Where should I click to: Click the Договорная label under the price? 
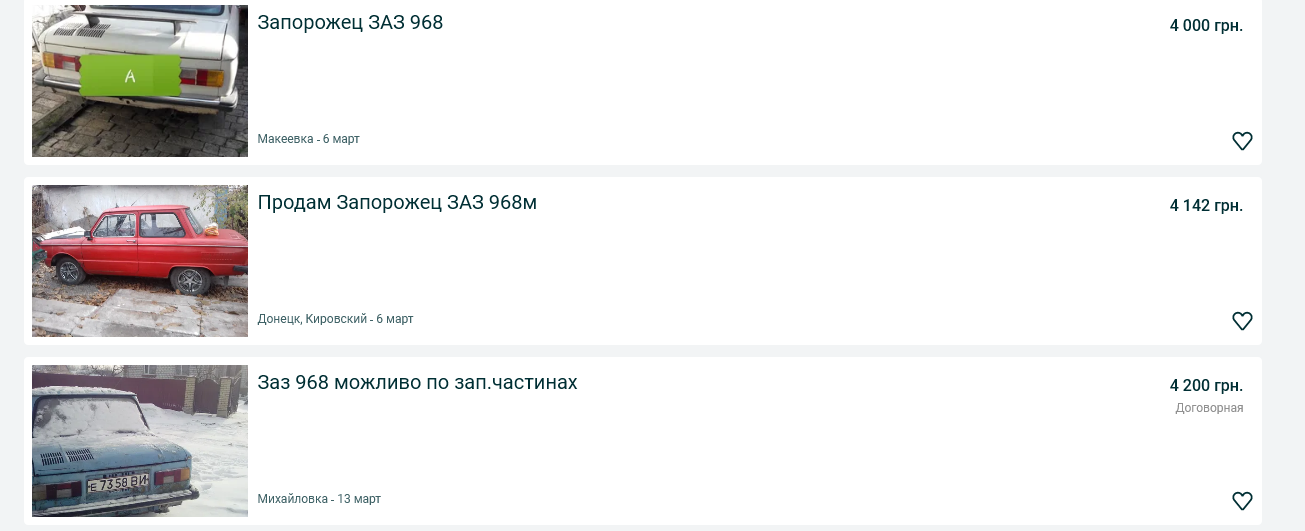tap(1209, 408)
